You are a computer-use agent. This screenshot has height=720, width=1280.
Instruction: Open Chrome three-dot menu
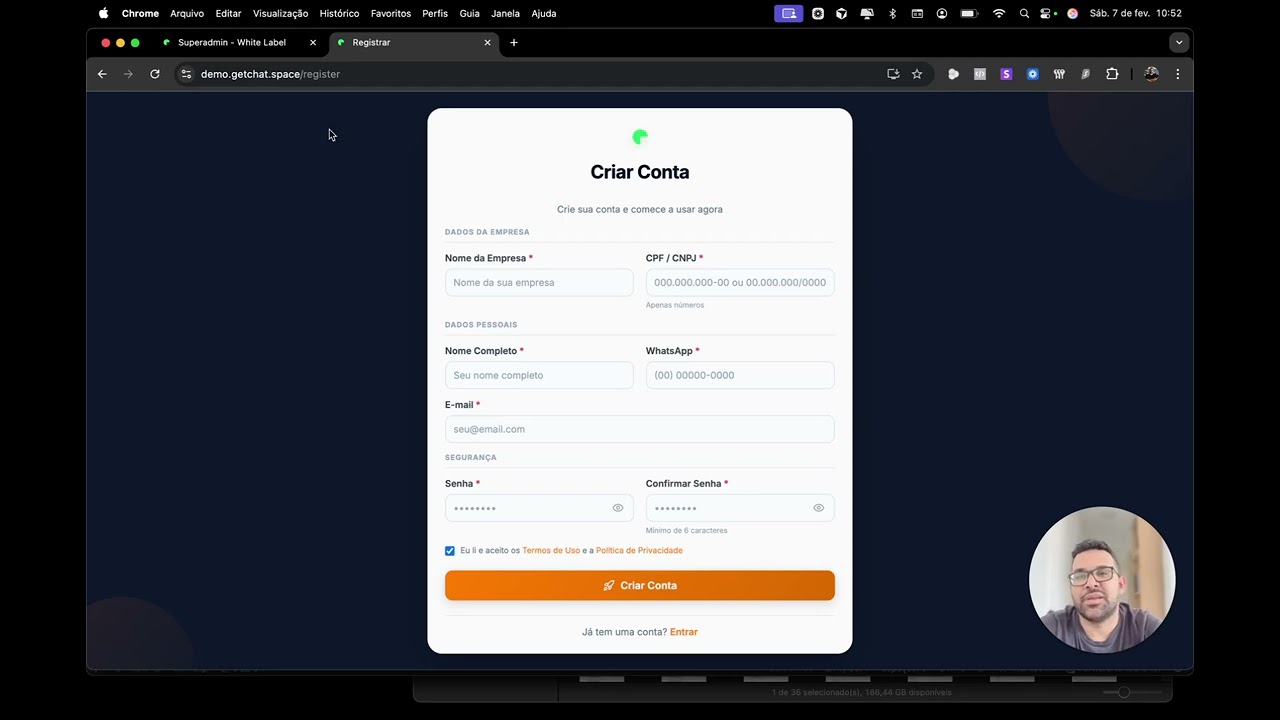[1178, 74]
